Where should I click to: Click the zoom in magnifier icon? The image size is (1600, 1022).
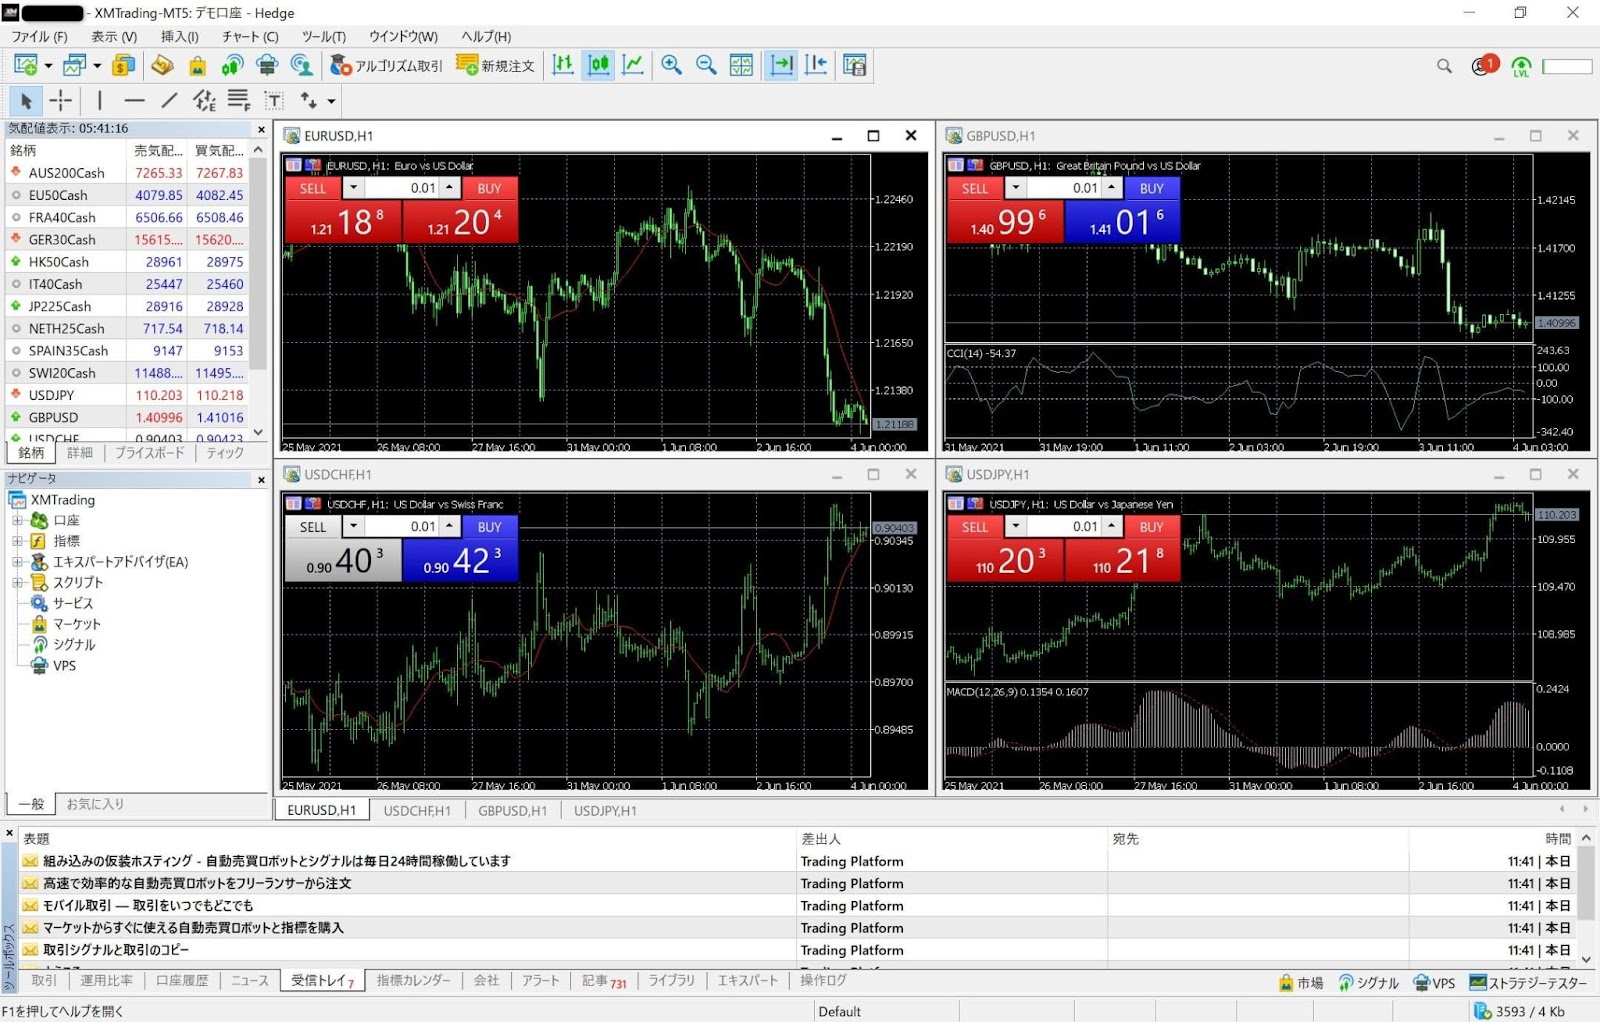point(671,65)
